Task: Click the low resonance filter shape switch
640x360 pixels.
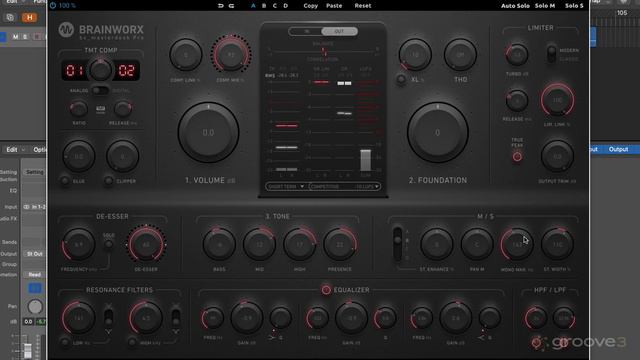Action: click(108, 317)
